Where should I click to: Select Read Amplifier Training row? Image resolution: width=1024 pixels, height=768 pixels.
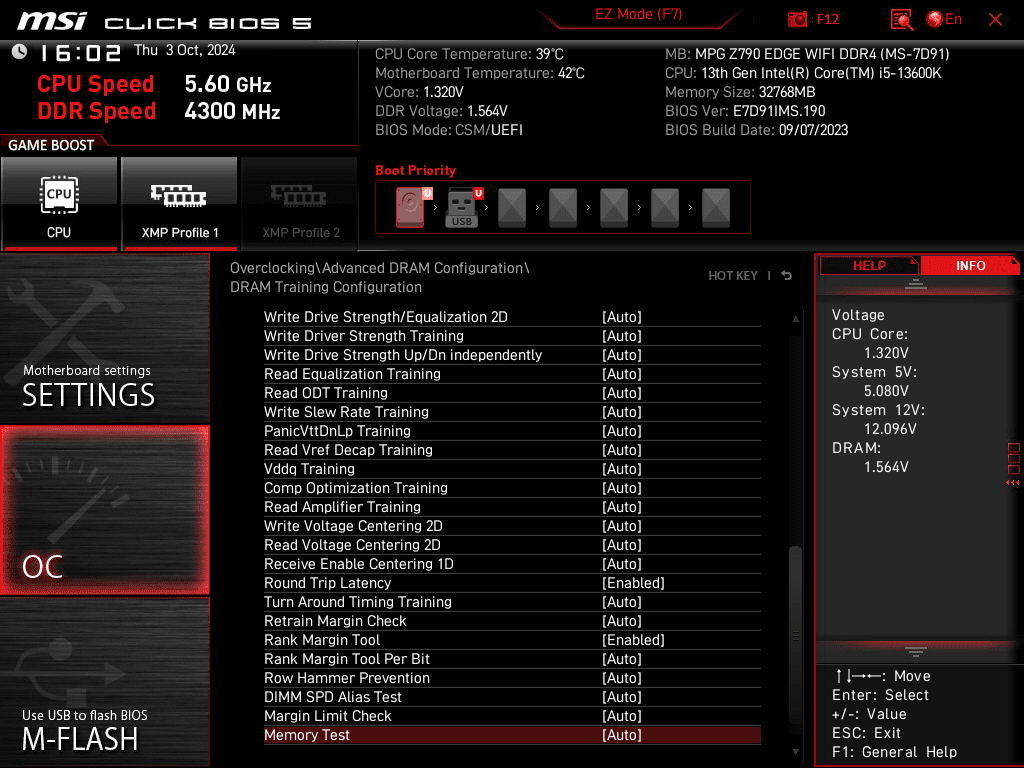[x=512, y=506]
